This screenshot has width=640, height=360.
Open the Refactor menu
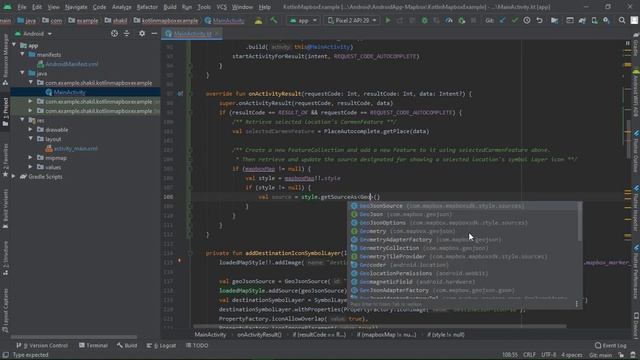147,7
